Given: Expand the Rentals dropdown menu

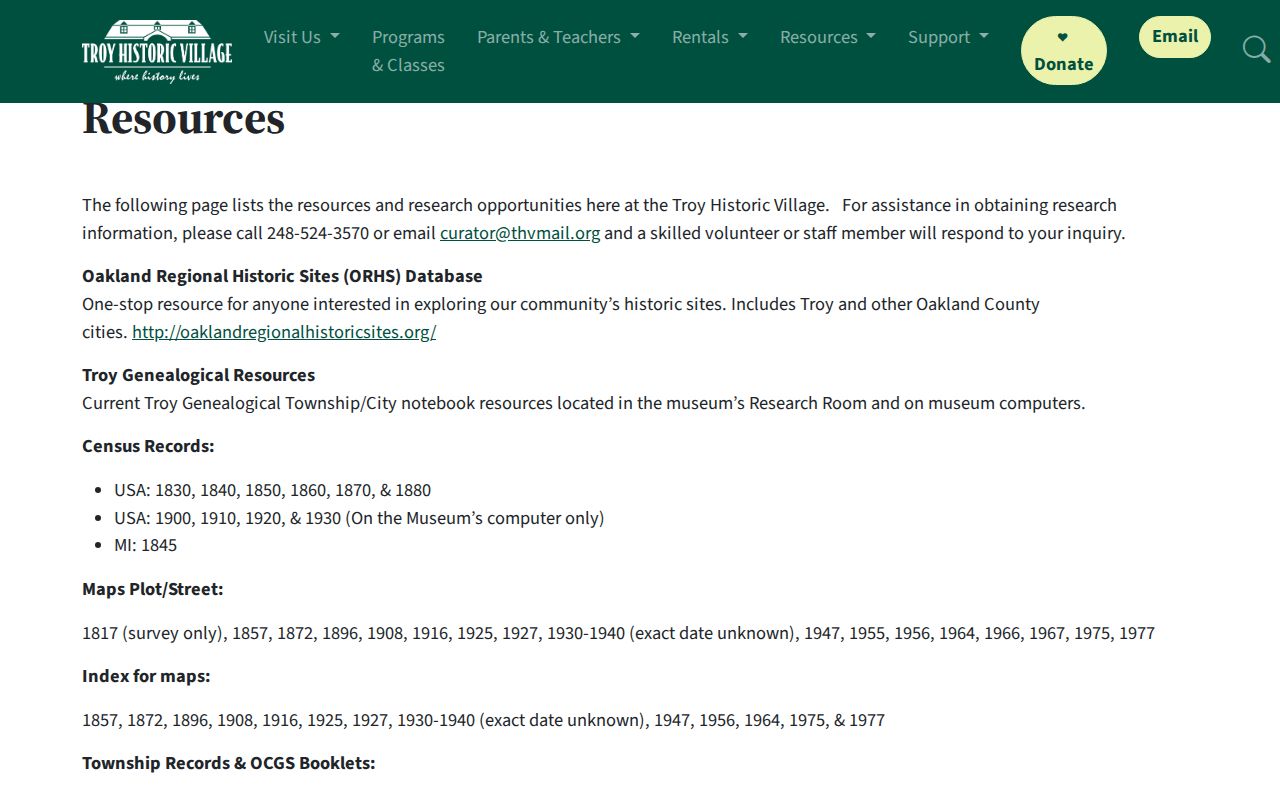Looking at the screenshot, I should pyautogui.click(x=710, y=37).
